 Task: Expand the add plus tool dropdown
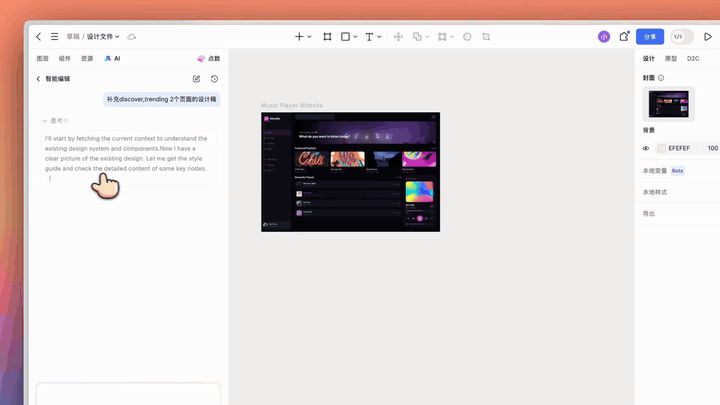[309, 37]
